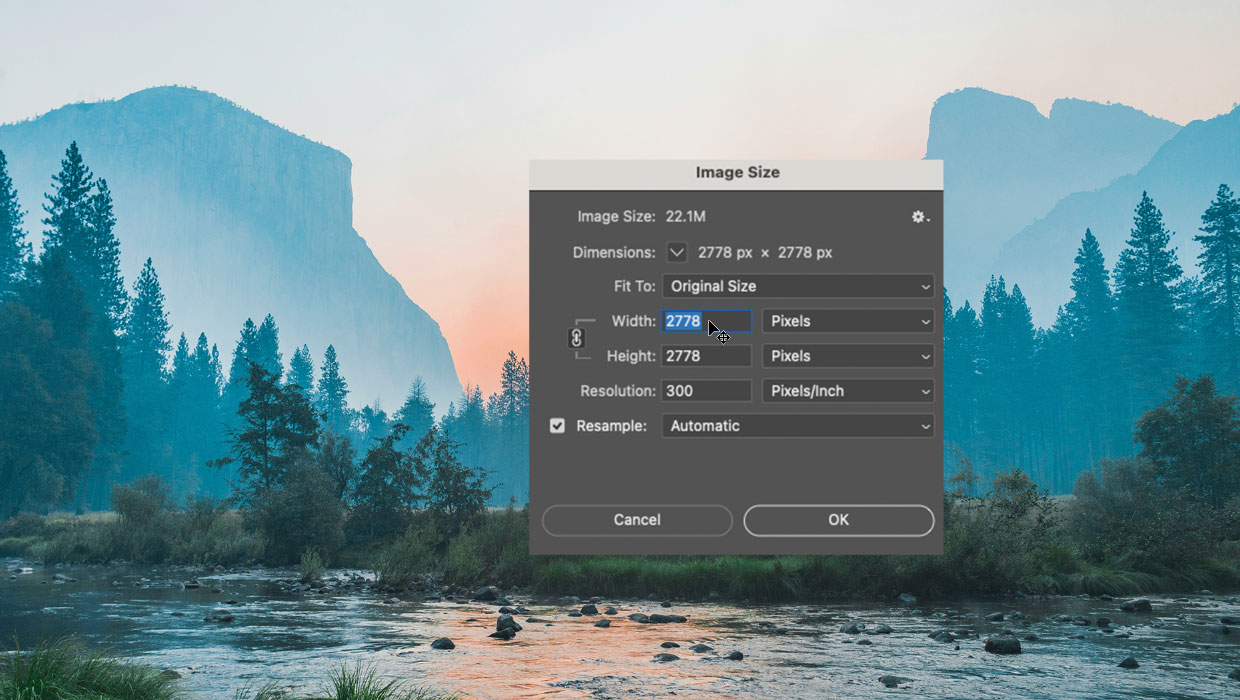
Task: Open the Height units Pixels dropdown
Action: pyautogui.click(x=848, y=356)
